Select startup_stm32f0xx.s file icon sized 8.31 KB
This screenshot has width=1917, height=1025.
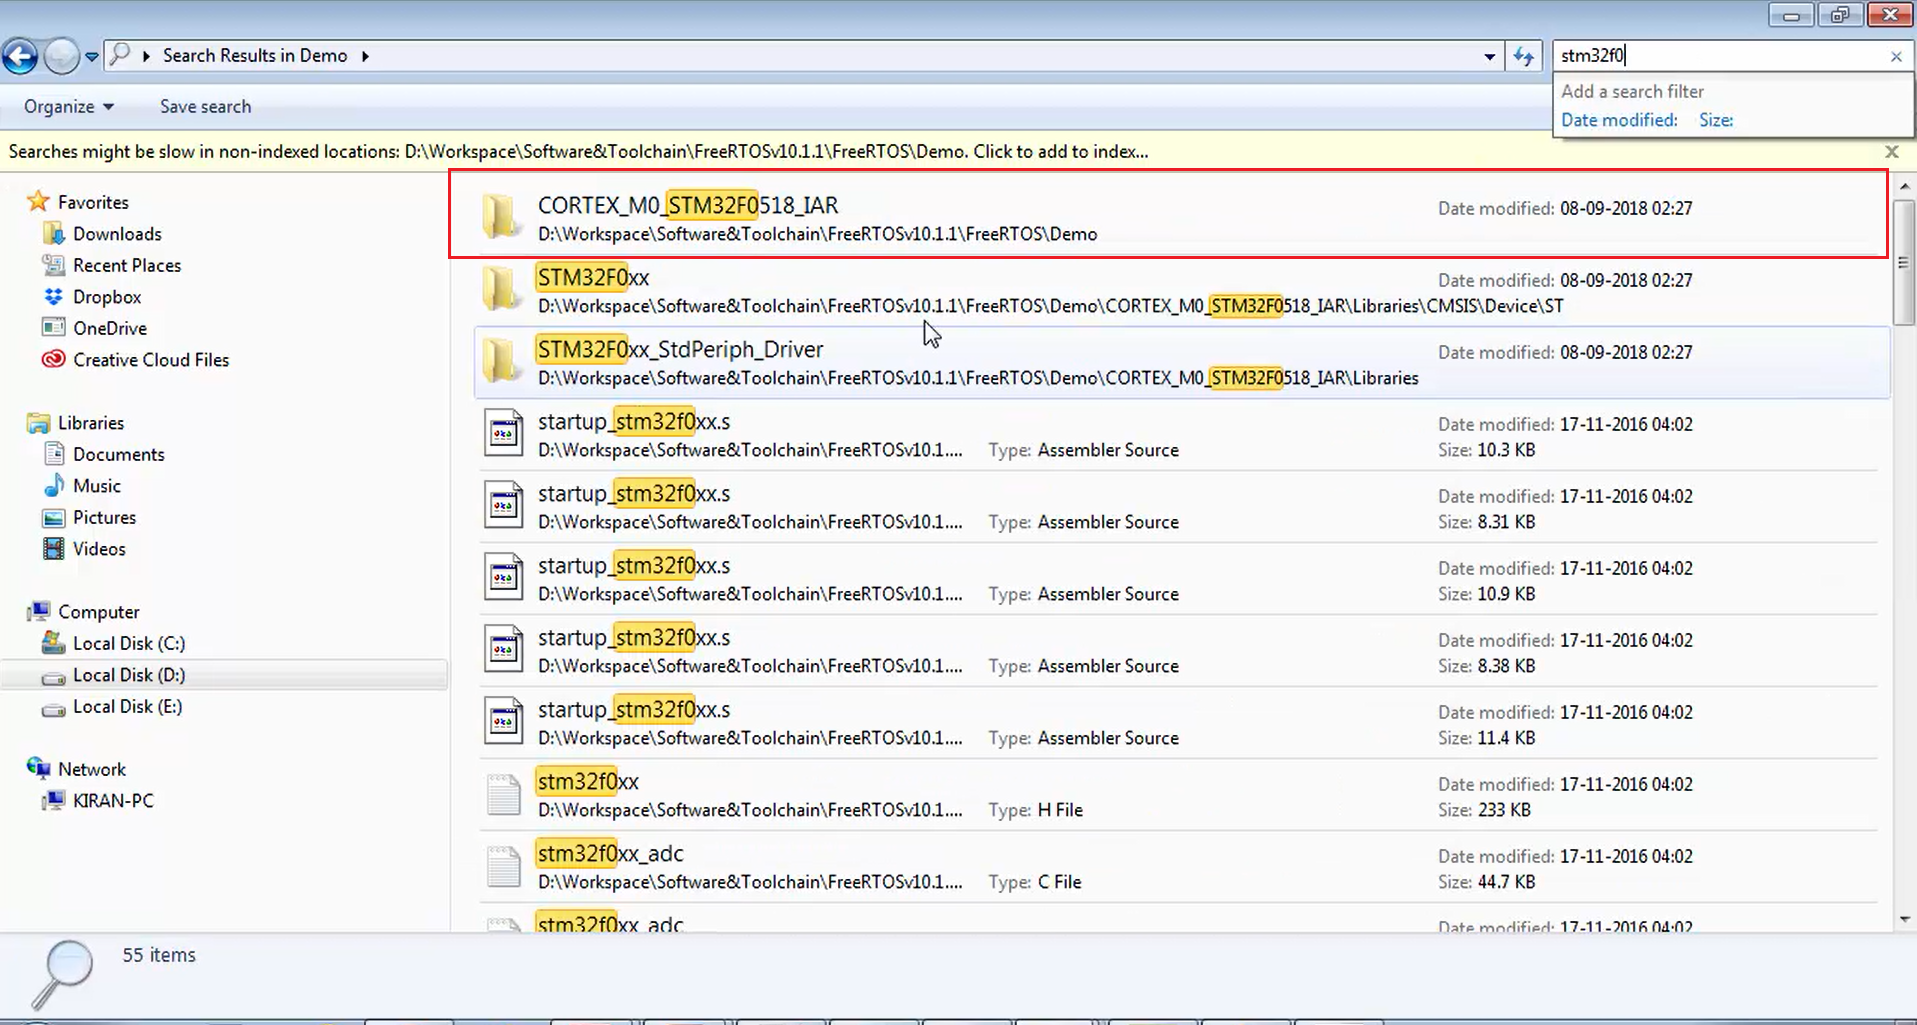coord(503,505)
